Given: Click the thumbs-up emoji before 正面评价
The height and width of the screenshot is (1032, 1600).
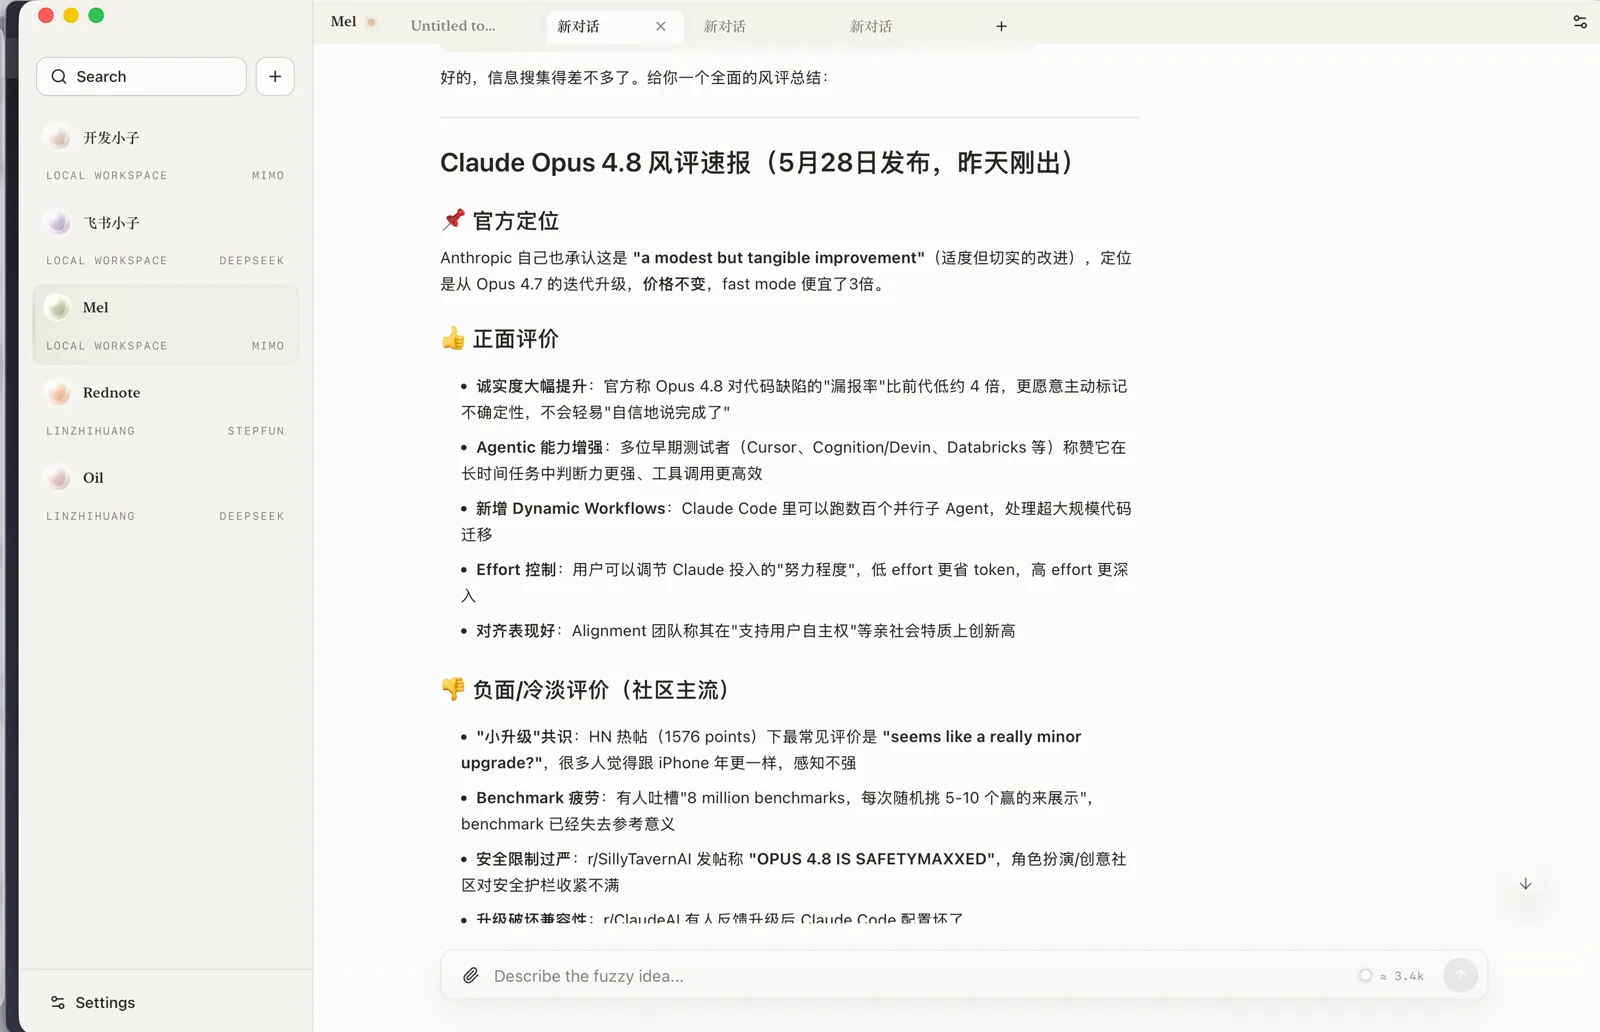Looking at the screenshot, I should click(x=453, y=338).
